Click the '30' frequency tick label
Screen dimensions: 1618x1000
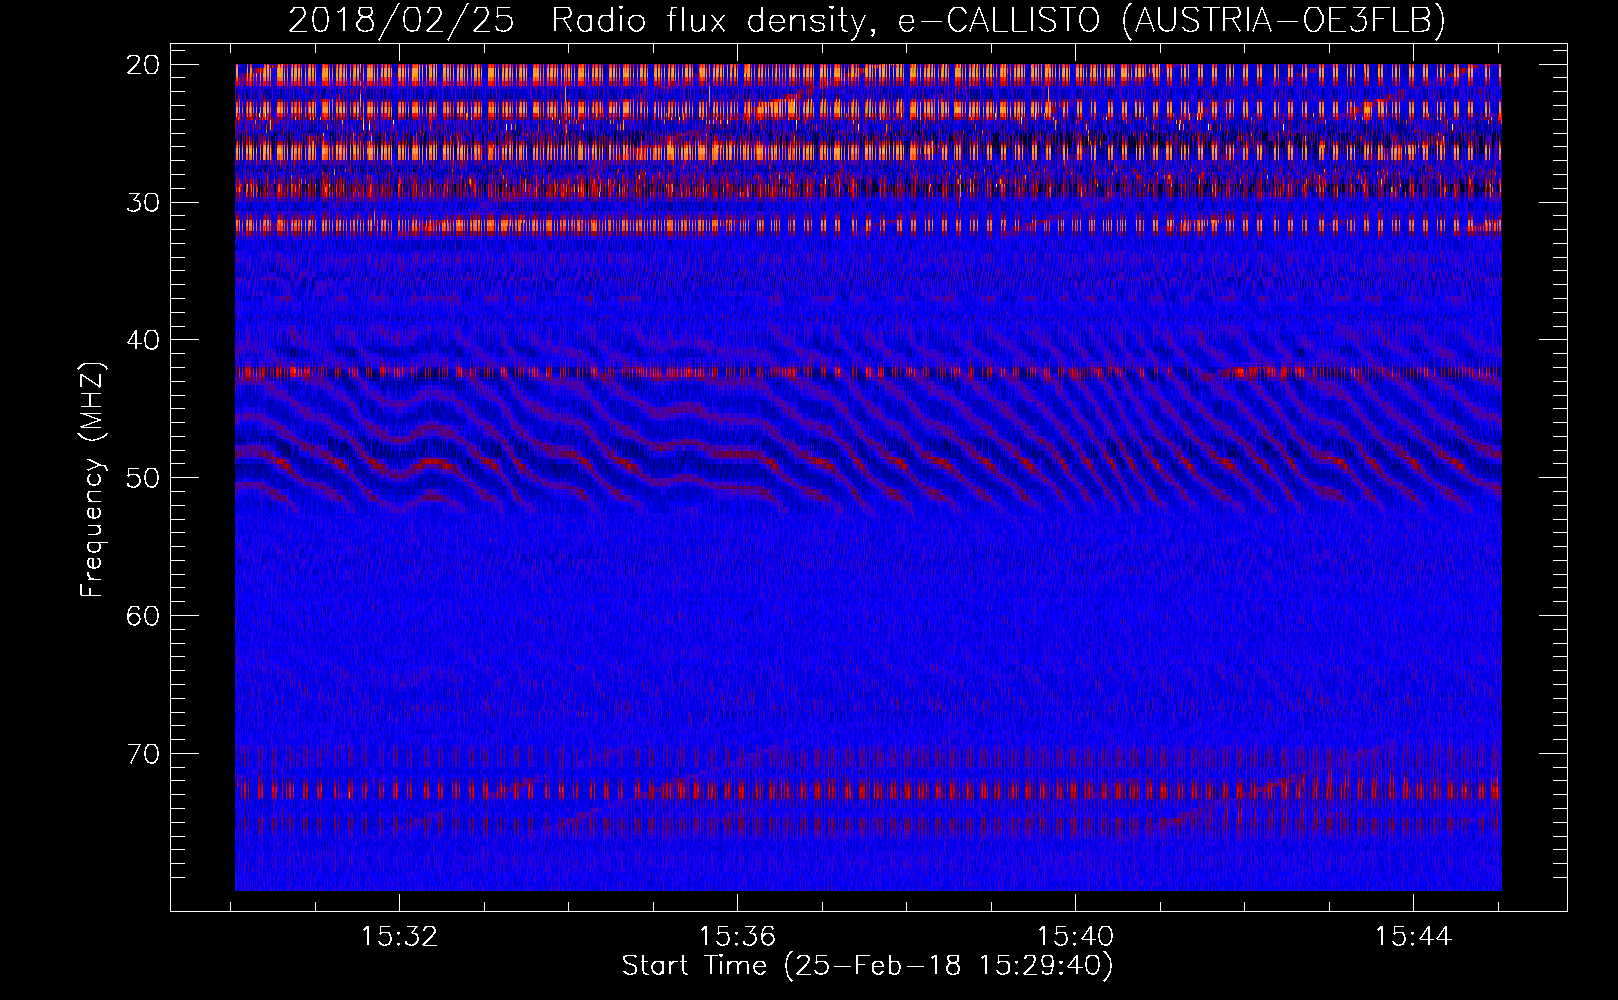pos(144,202)
